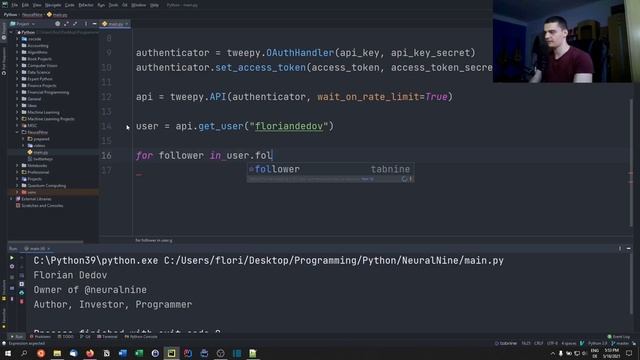The image size is (640, 360).
Task: Select follower tabnine completion suggestion
Action: 330,169
